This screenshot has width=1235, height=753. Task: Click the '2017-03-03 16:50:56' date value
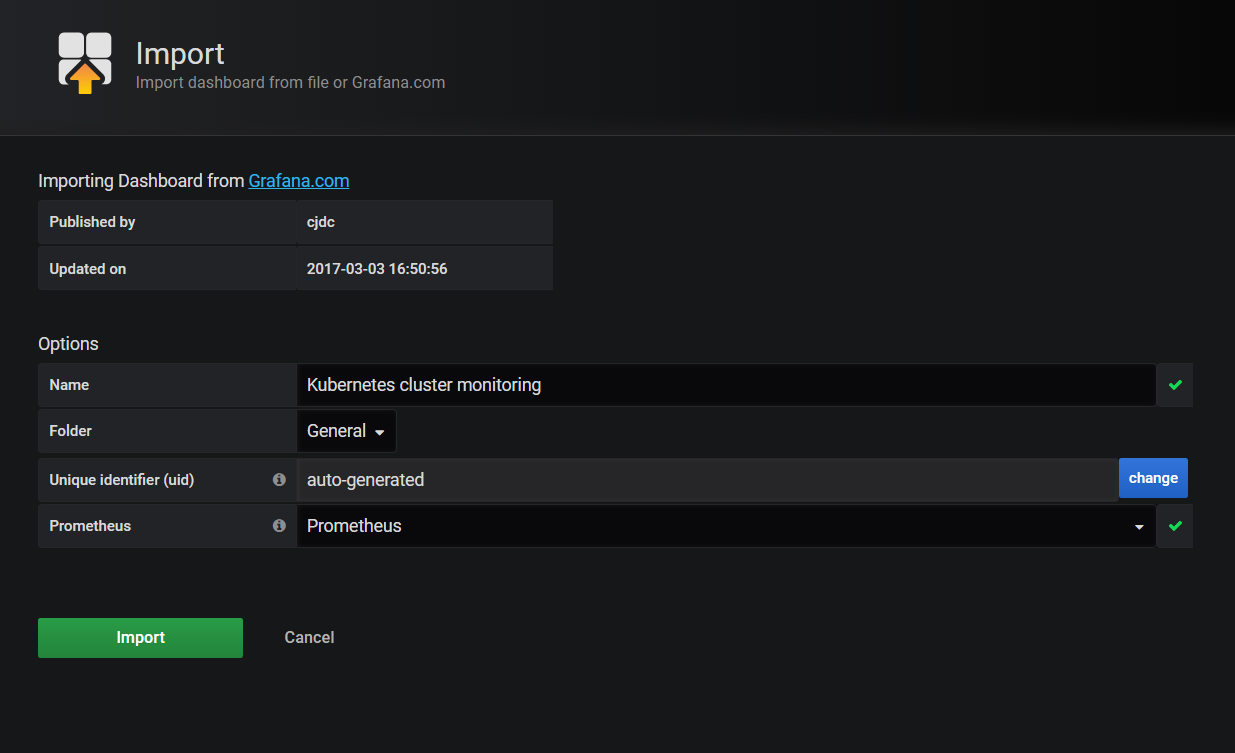pyautogui.click(x=377, y=269)
